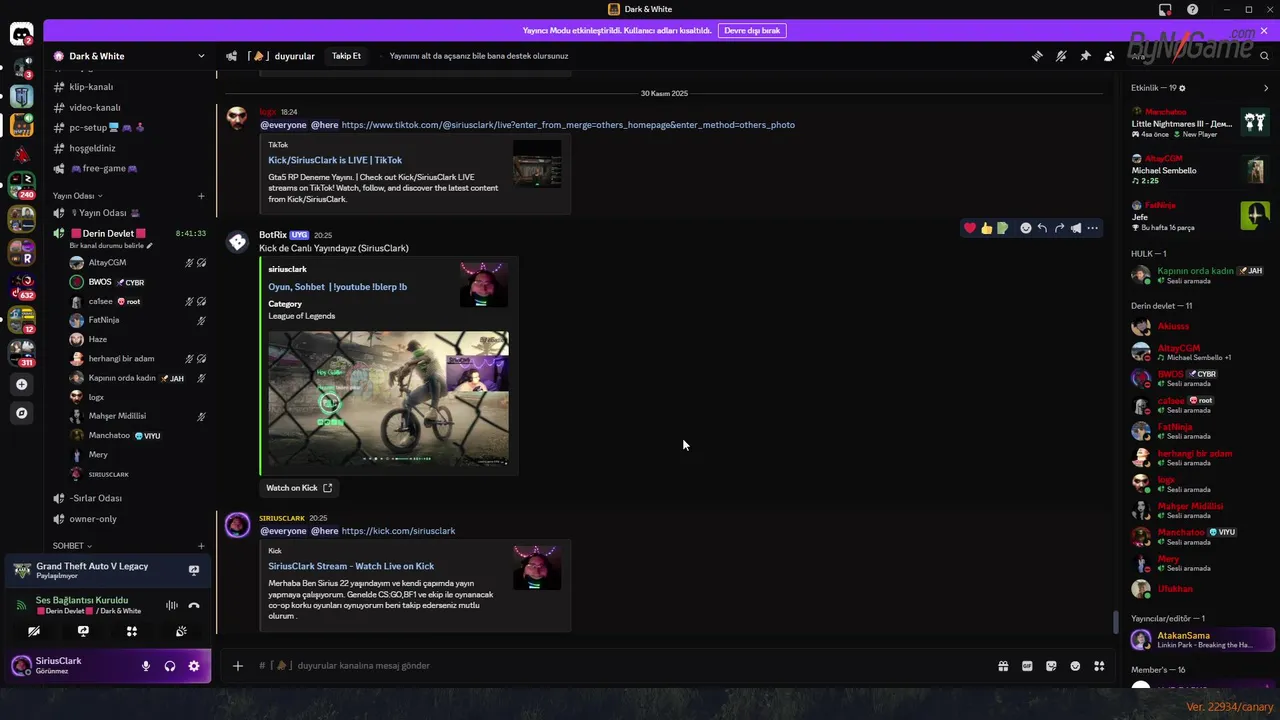Click Devre dışı bırak button
1280x720 pixels.
point(752,31)
